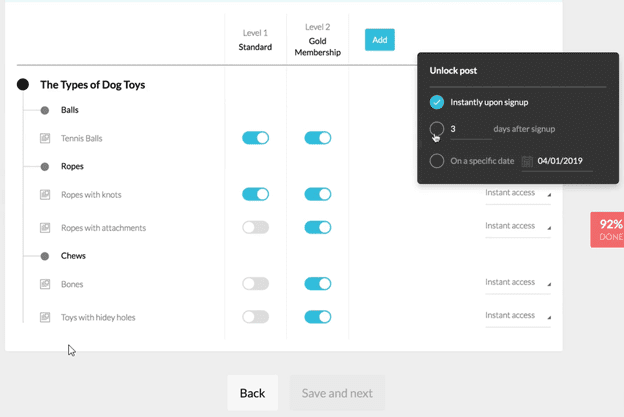This screenshot has height=417, width=624.
Task: Enable Standard access for Ropes with attachments
Action: coord(255,228)
